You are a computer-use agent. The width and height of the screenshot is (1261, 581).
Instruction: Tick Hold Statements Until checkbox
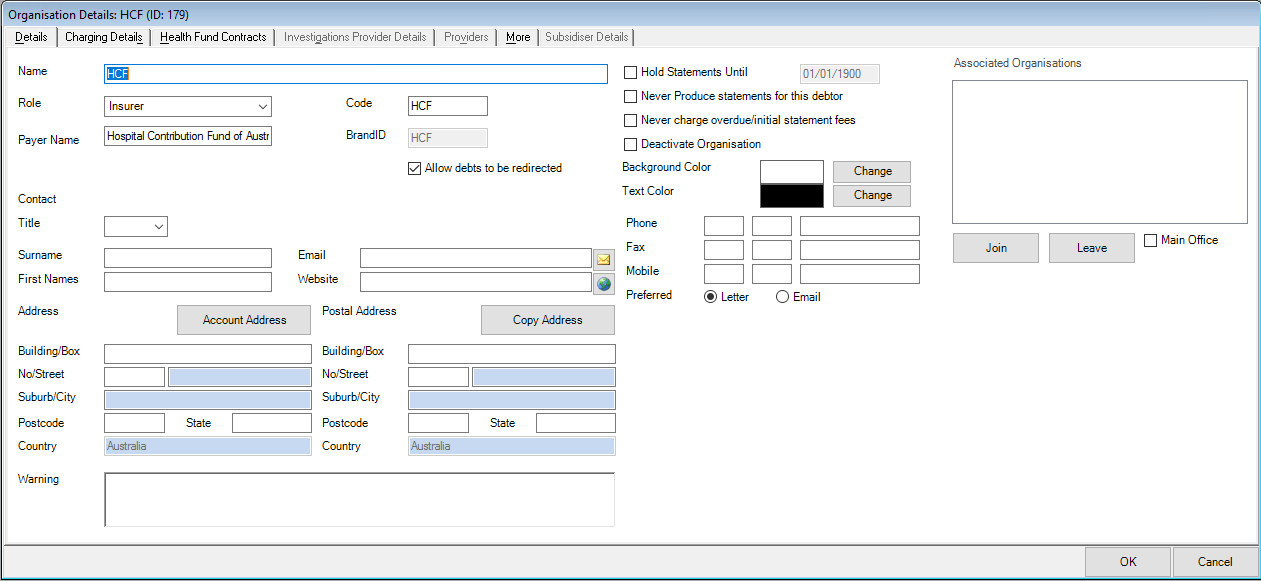coord(630,72)
